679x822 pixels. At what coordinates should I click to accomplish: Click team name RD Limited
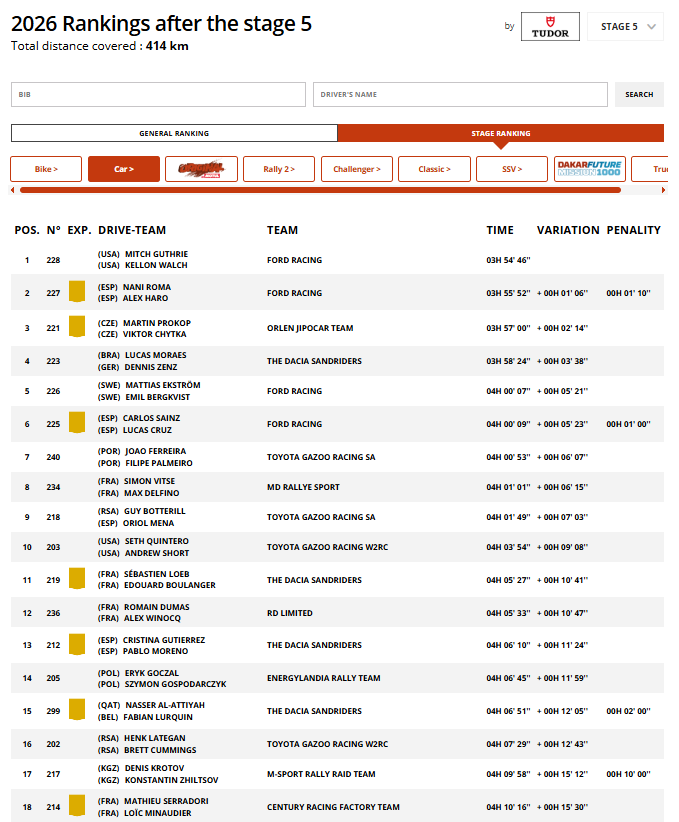[289, 613]
